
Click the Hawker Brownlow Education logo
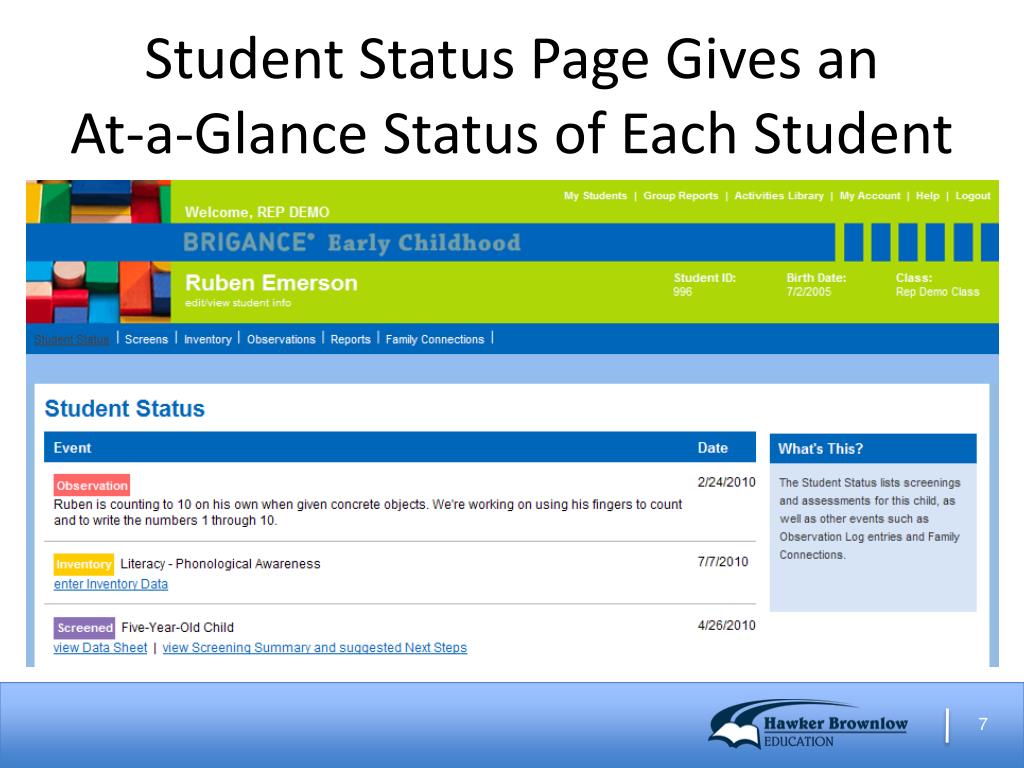click(808, 725)
